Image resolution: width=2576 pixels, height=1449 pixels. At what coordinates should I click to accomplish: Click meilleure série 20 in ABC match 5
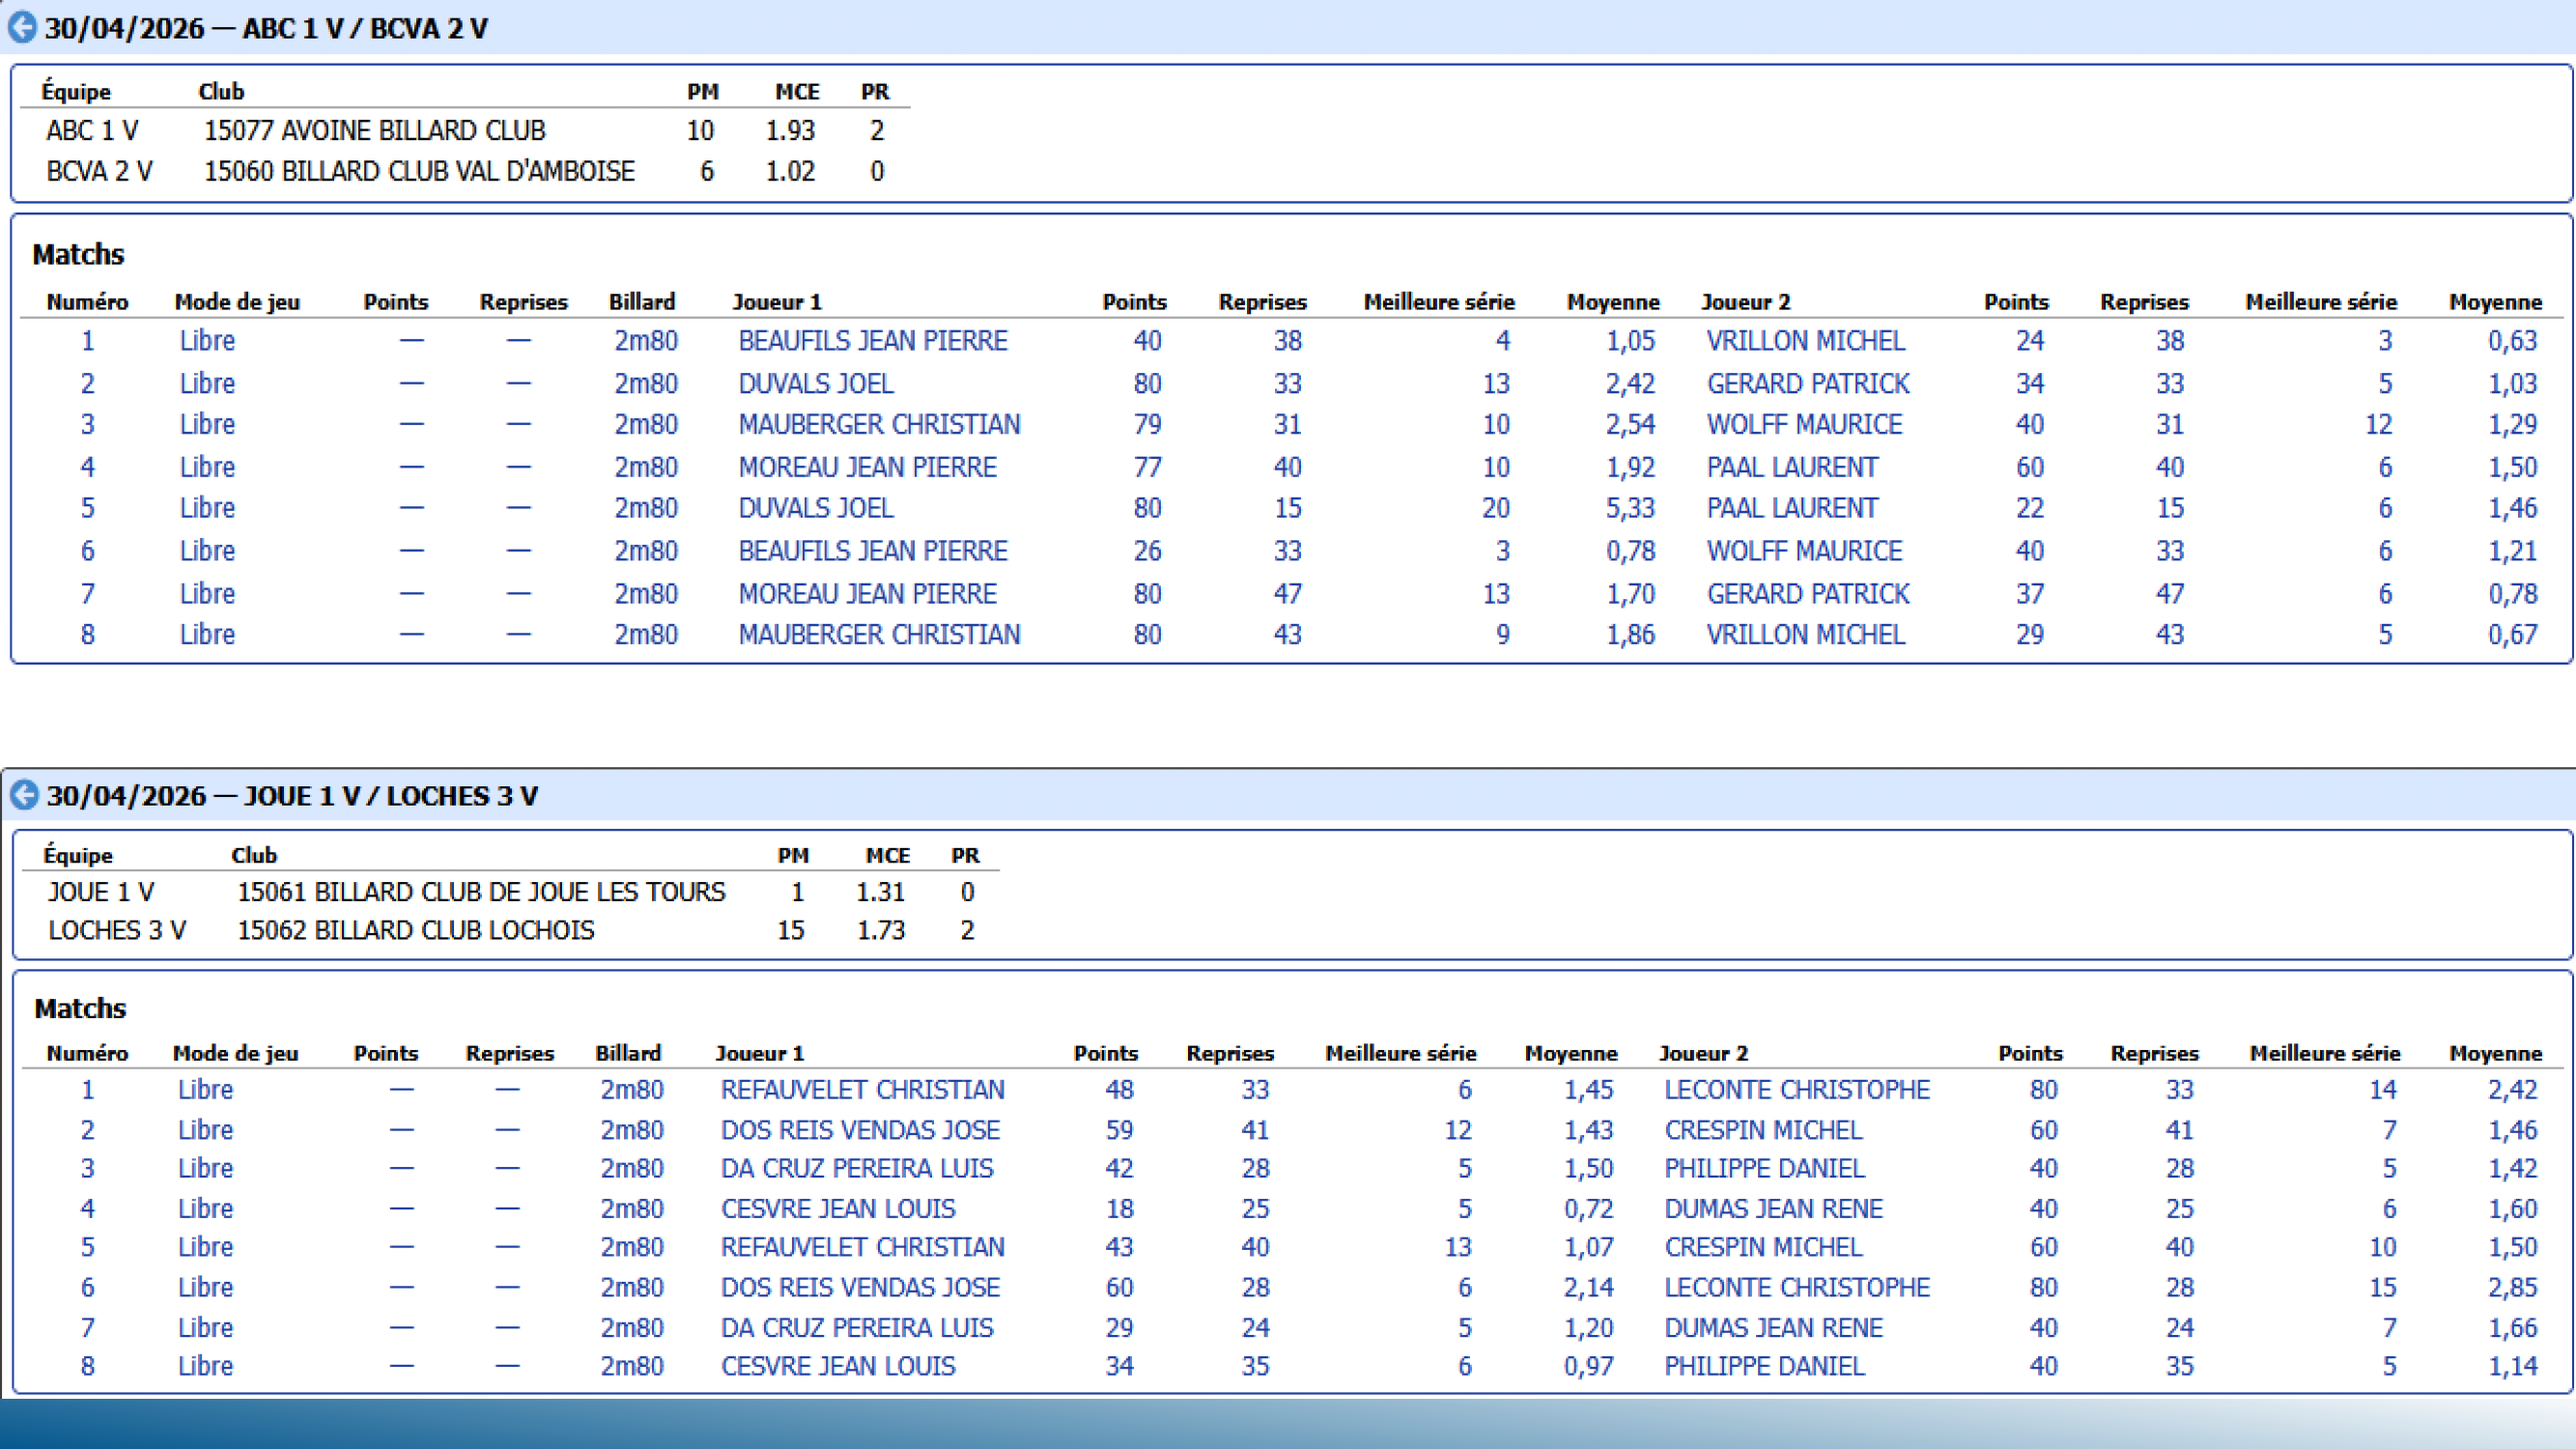click(1496, 509)
